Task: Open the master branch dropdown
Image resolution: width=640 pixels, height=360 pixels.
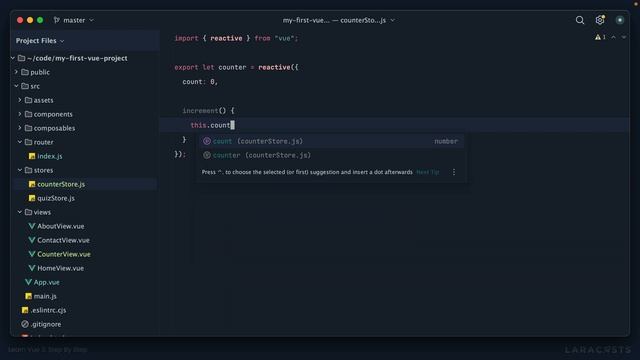Action: click(x=74, y=20)
